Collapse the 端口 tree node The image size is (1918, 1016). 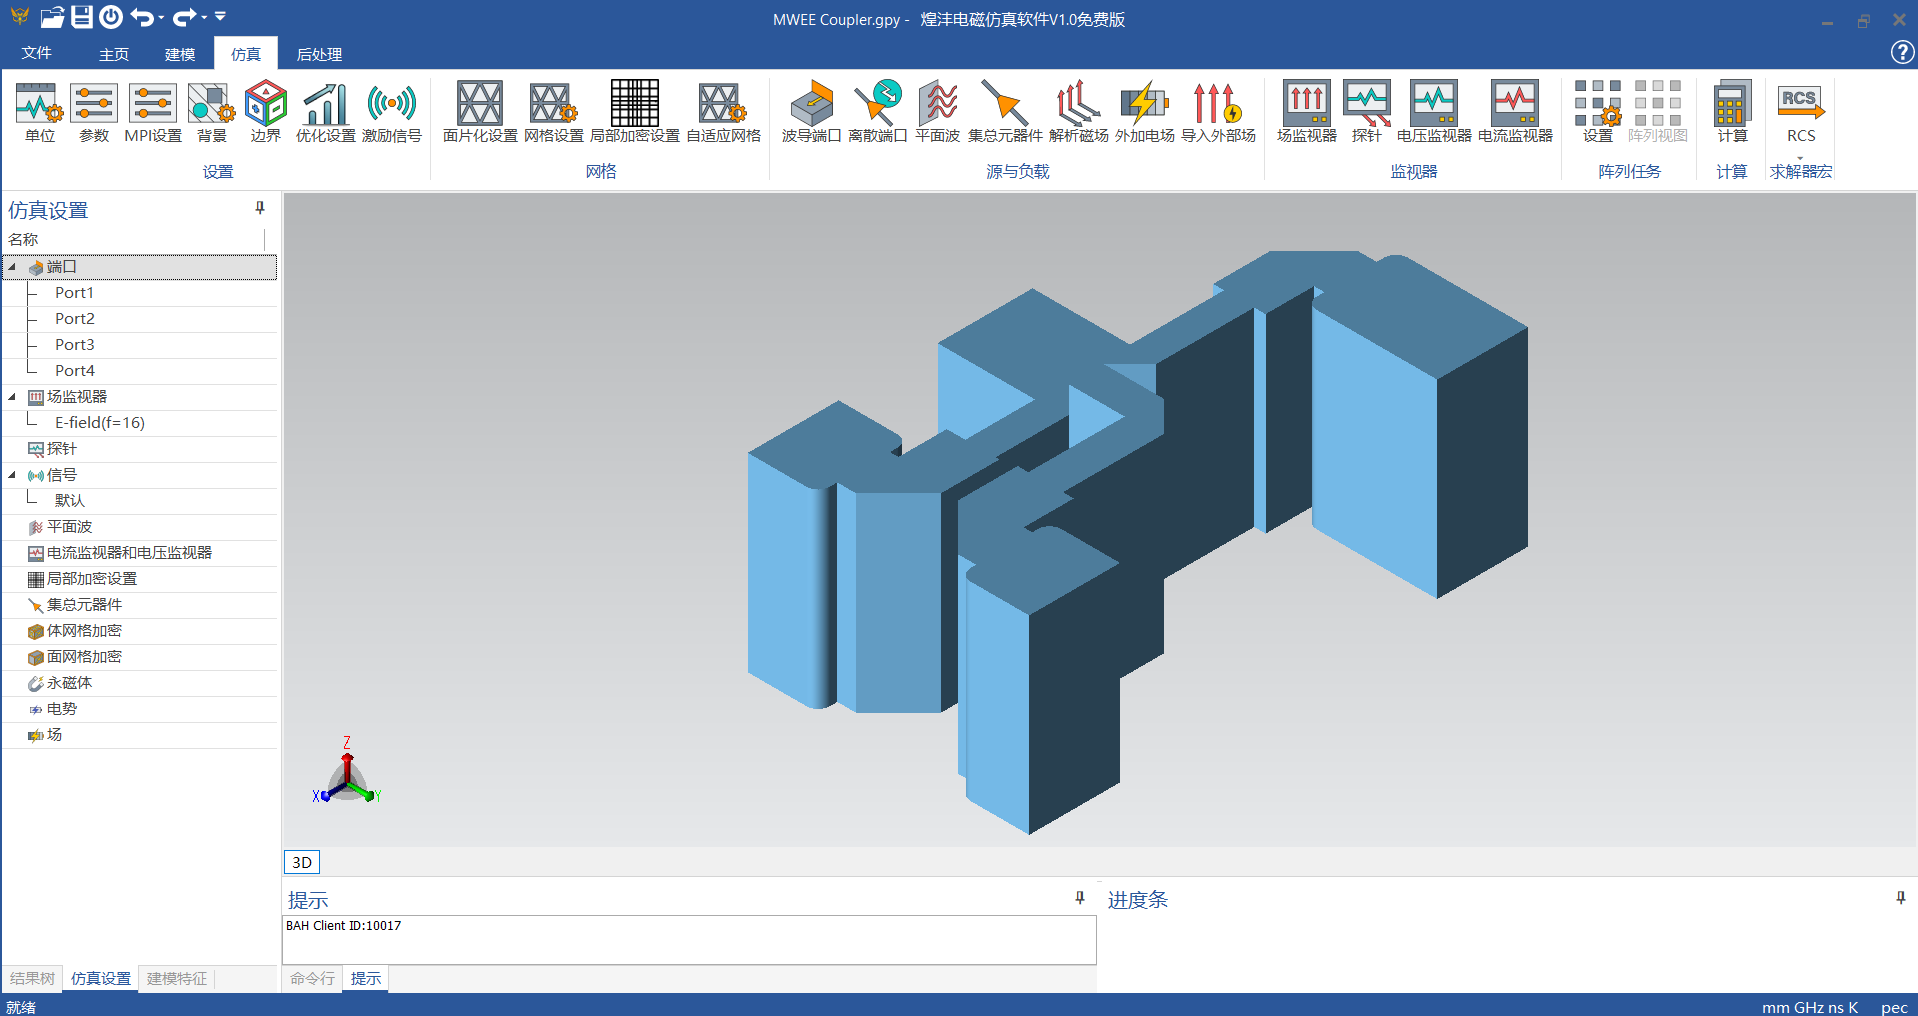tap(13, 267)
